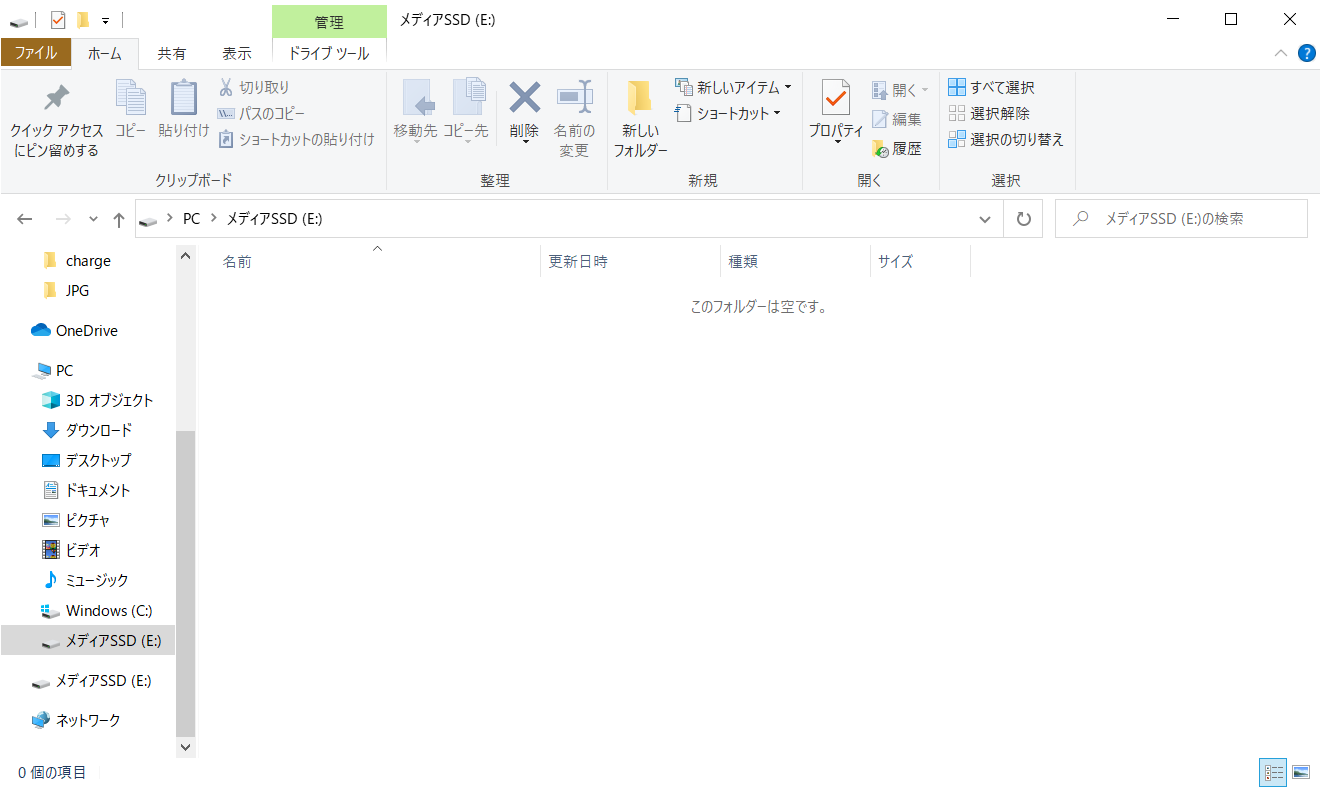
Task: Open the Properties icon in ribbon
Action: click(x=835, y=98)
